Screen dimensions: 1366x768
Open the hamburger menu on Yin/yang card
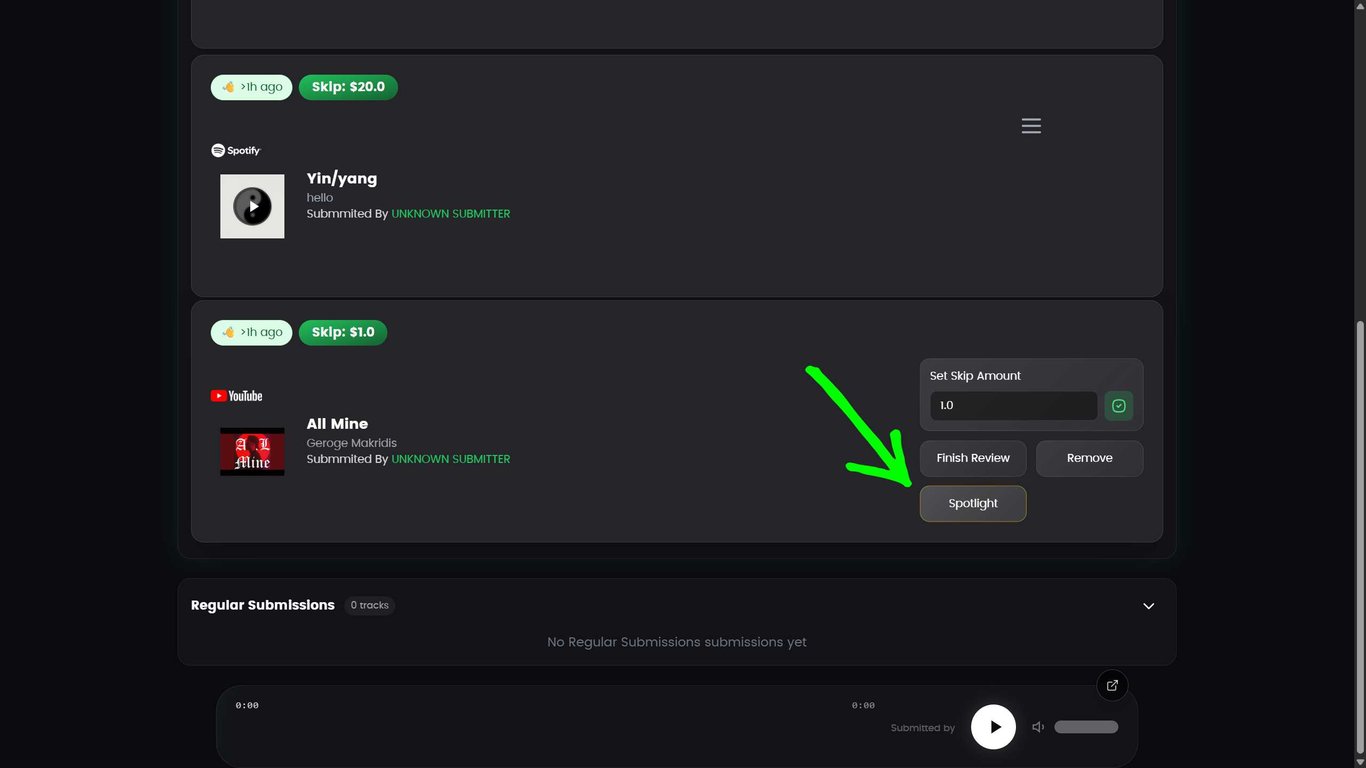tap(1031, 126)
